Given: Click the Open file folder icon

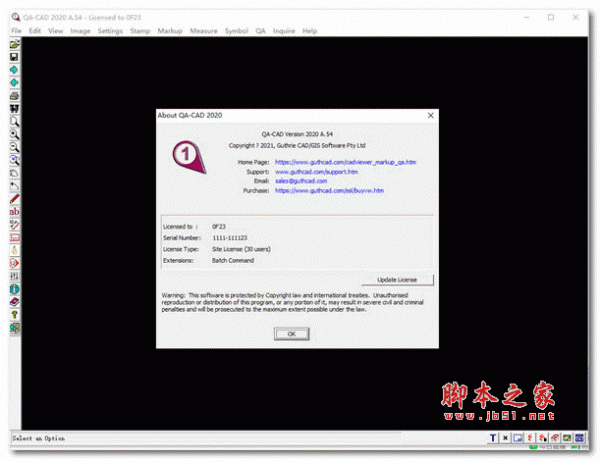Looking at the screenshot, I should [15, 44].
